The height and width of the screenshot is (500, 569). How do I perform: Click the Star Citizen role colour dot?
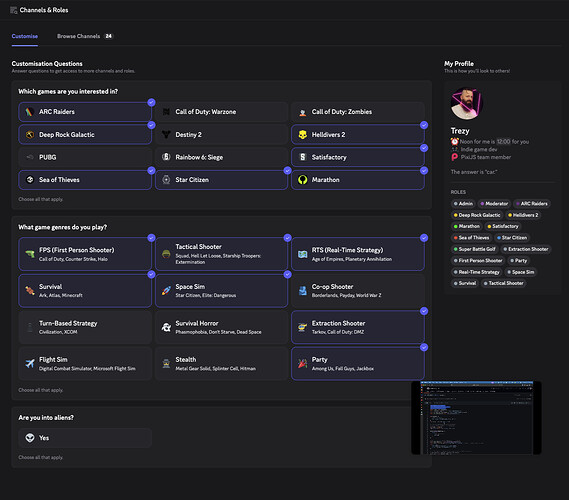tap(499, 238)
